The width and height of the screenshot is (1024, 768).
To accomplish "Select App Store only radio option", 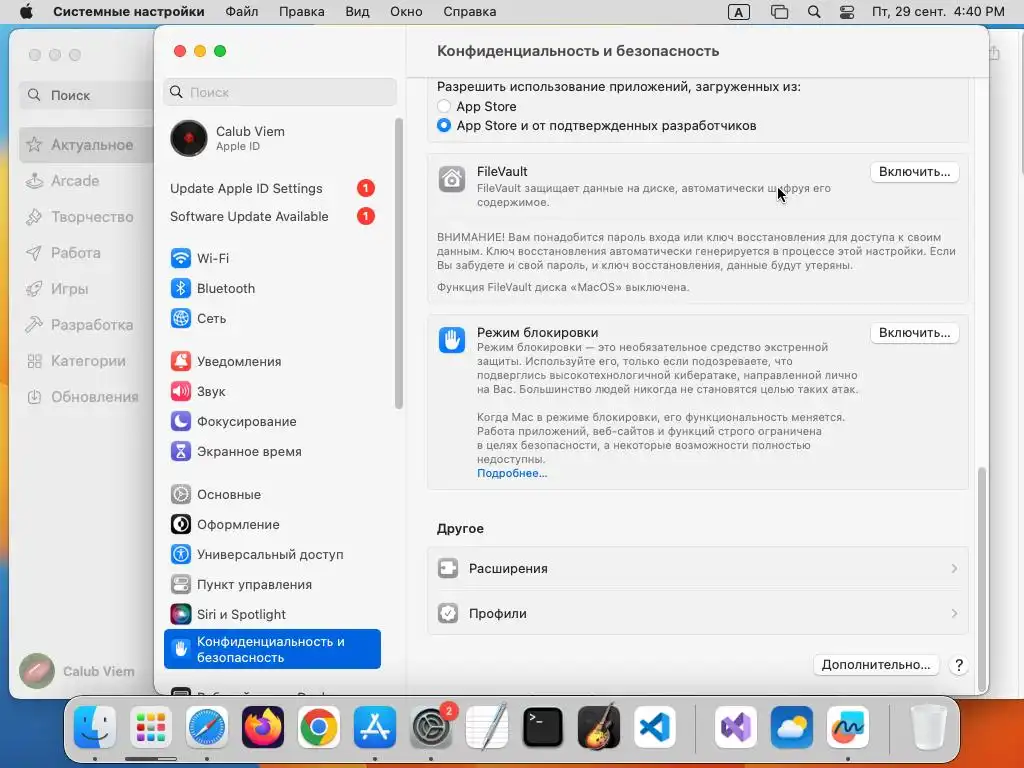I will (444, 106).
